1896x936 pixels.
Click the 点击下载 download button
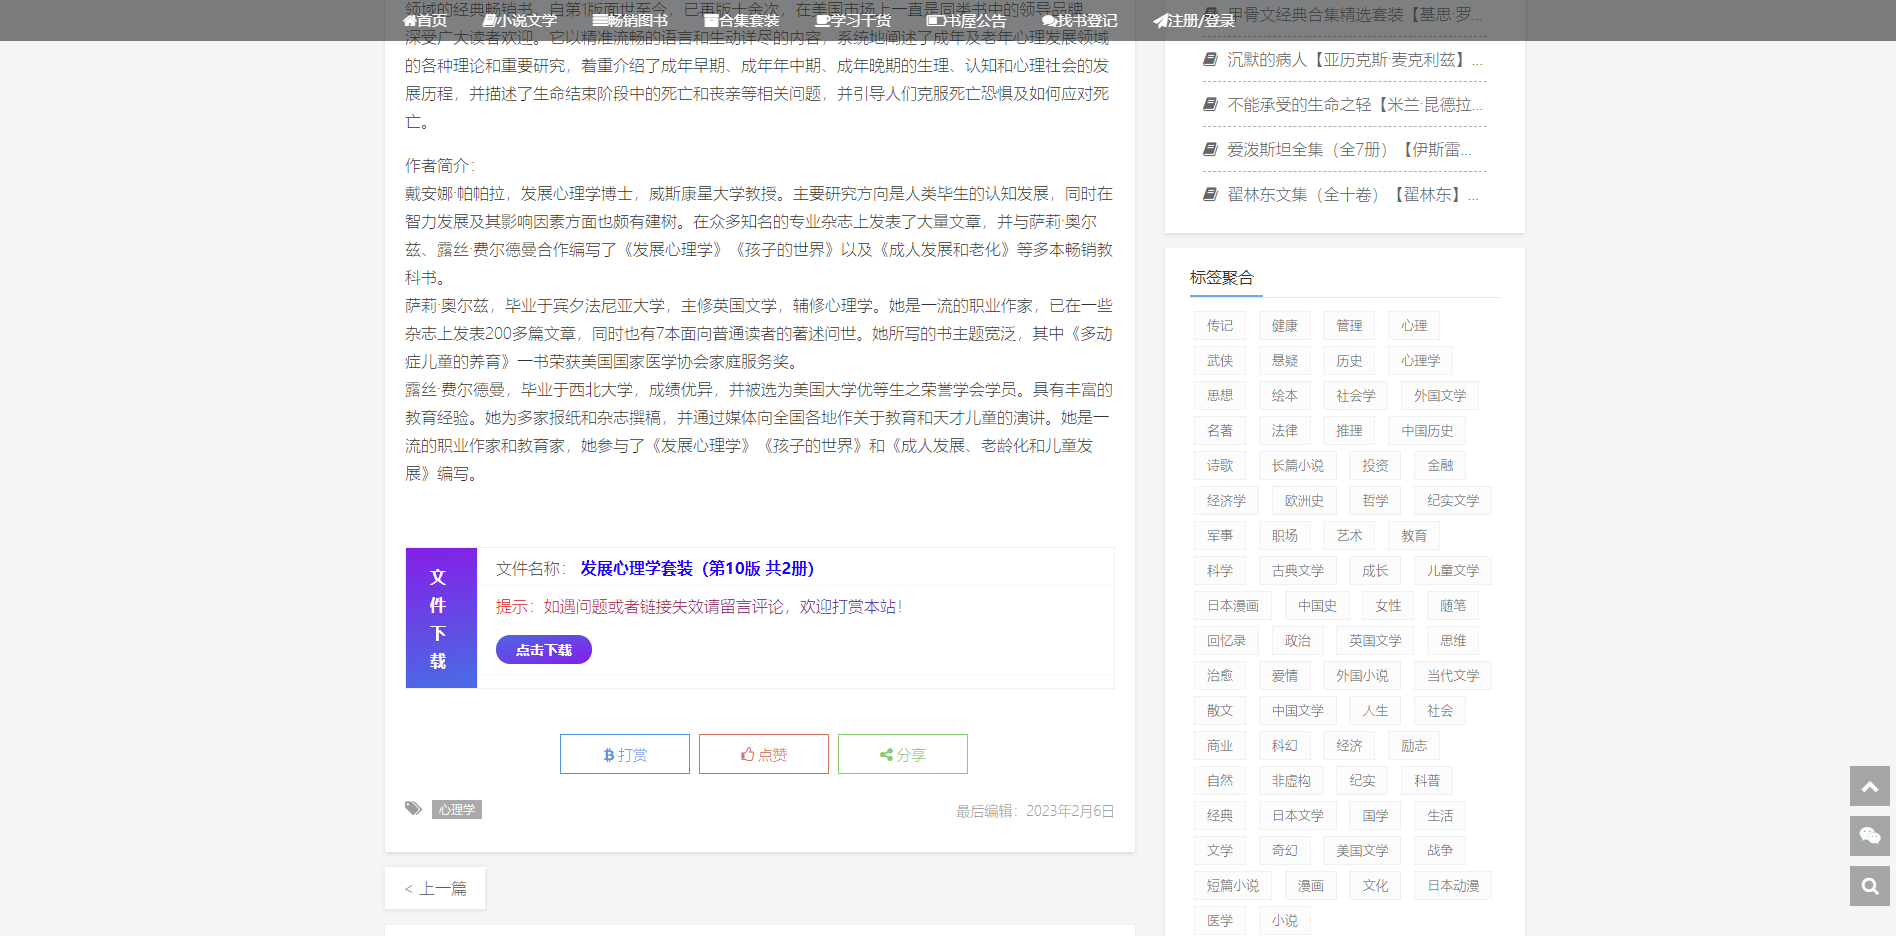click(544, 650)
